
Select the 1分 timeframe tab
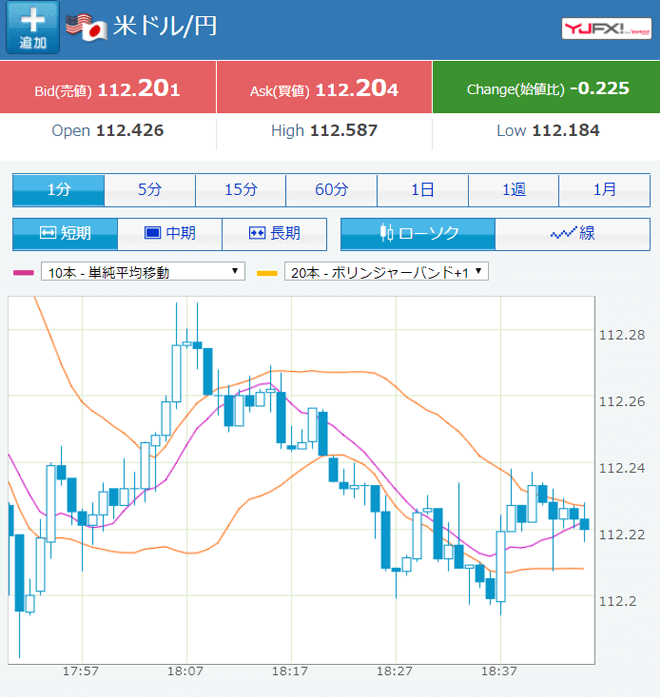click(x=59, y=190)
